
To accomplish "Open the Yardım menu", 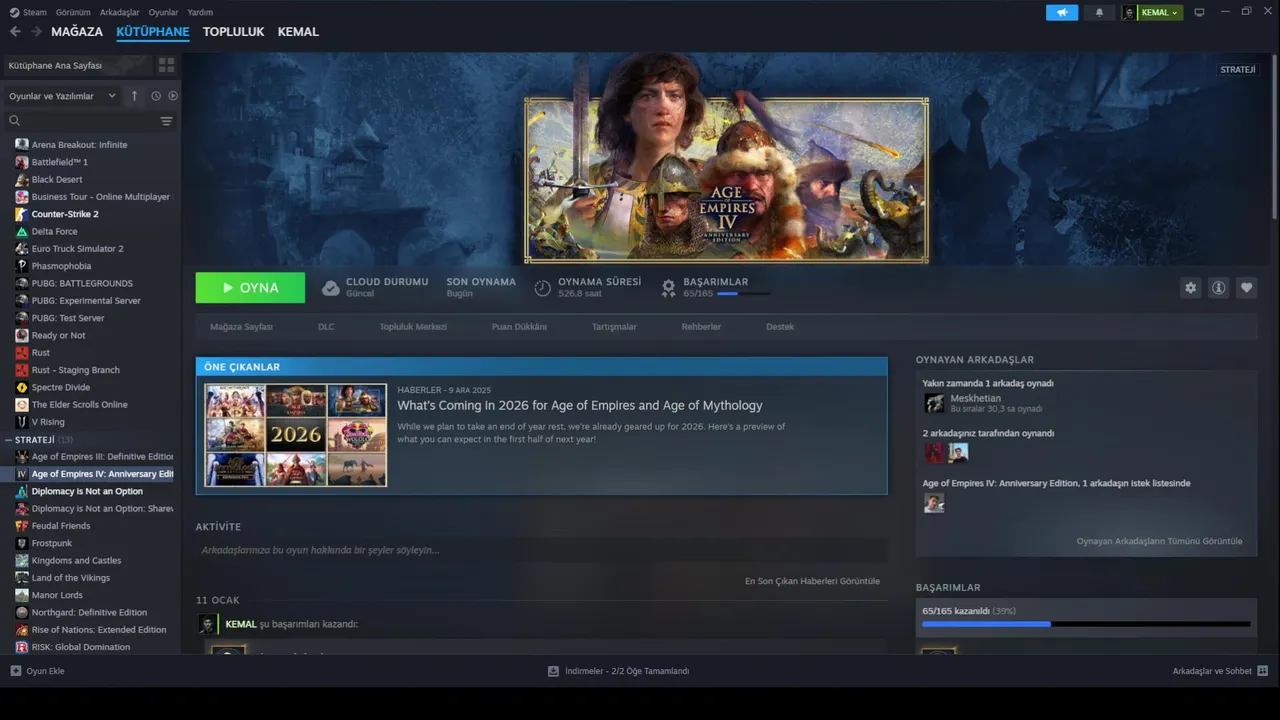I will pos(200,12).
